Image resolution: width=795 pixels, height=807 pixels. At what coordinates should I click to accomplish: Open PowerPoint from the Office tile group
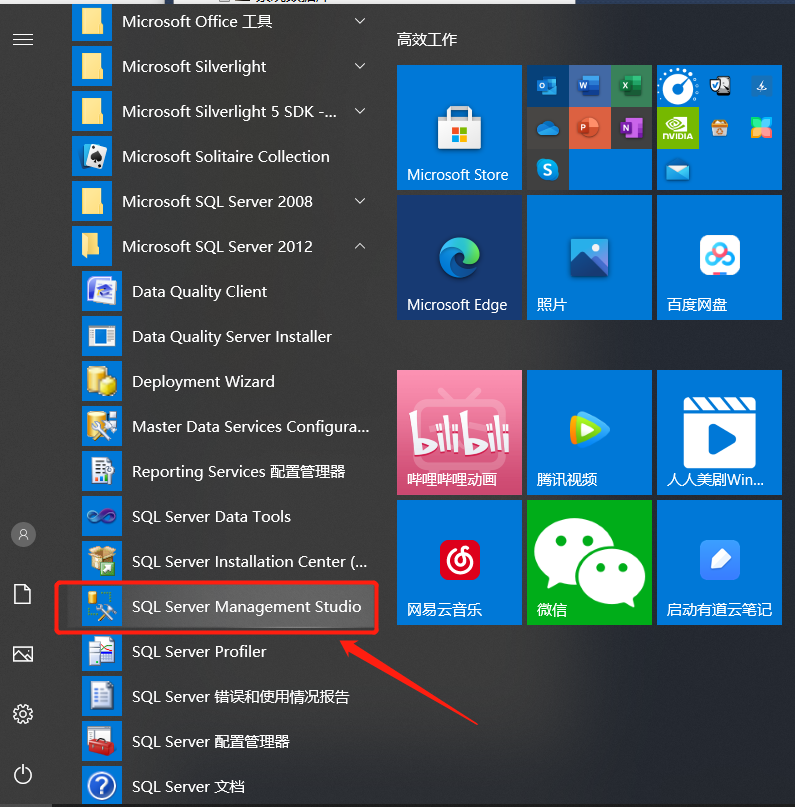[x=590, y=128]
